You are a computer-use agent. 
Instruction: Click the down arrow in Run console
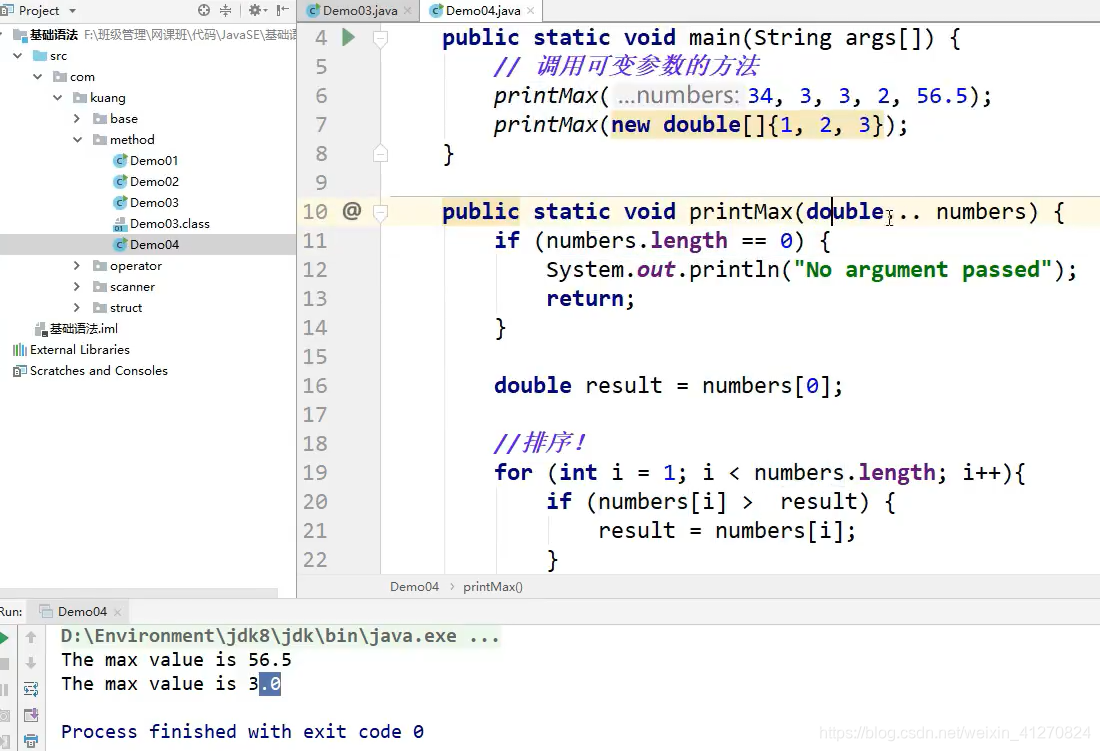[x=31, y=663]
